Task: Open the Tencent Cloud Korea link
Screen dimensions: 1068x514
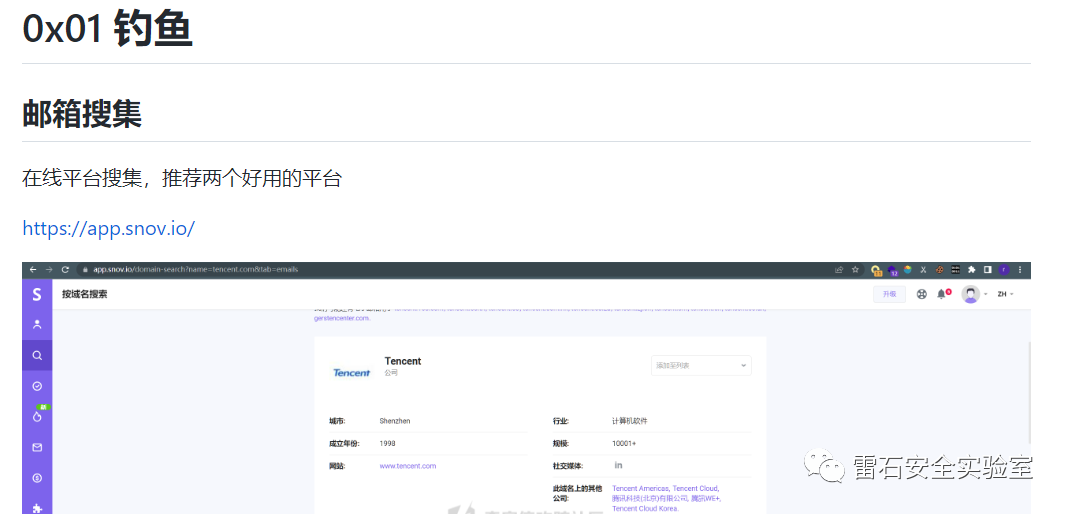Action: pos(645,509)
